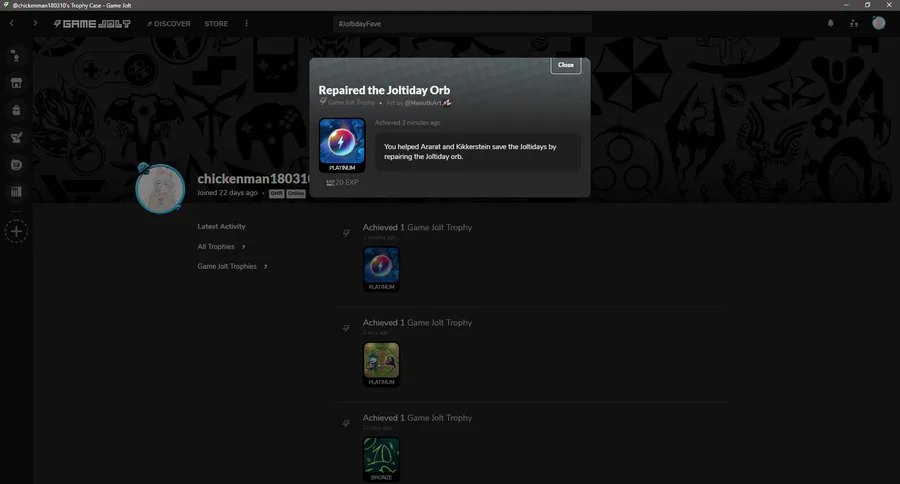Screen dimensions: 900x484
Task: Open the account avatar menu
Action: click(878, 23)
